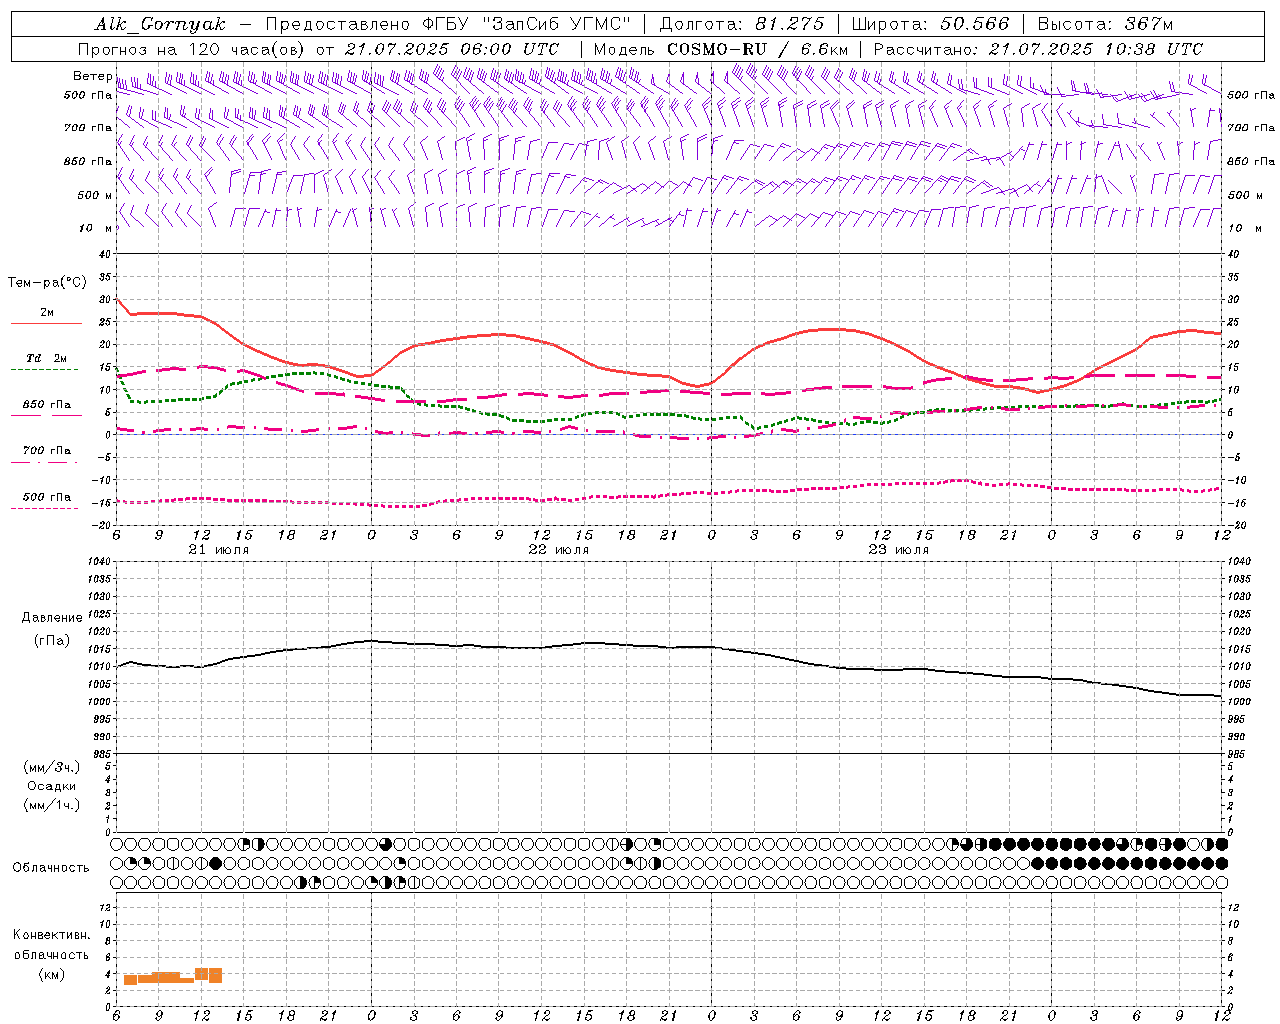Select the Тем-ра(°C) temperature panel label
Screen dimensions: 1280x1024
[47, 283]
